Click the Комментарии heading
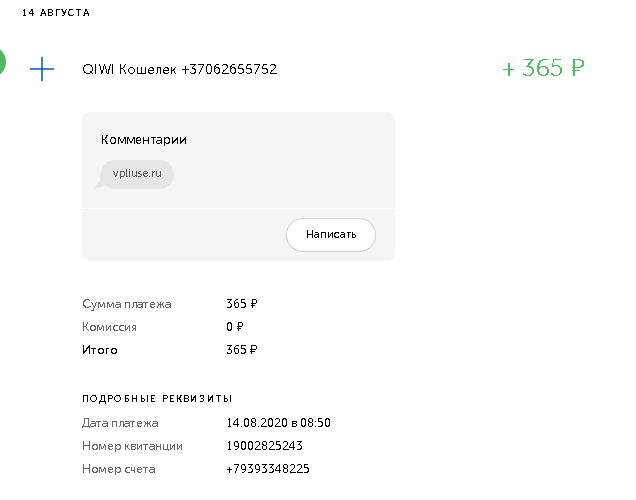 pos(144,139)
